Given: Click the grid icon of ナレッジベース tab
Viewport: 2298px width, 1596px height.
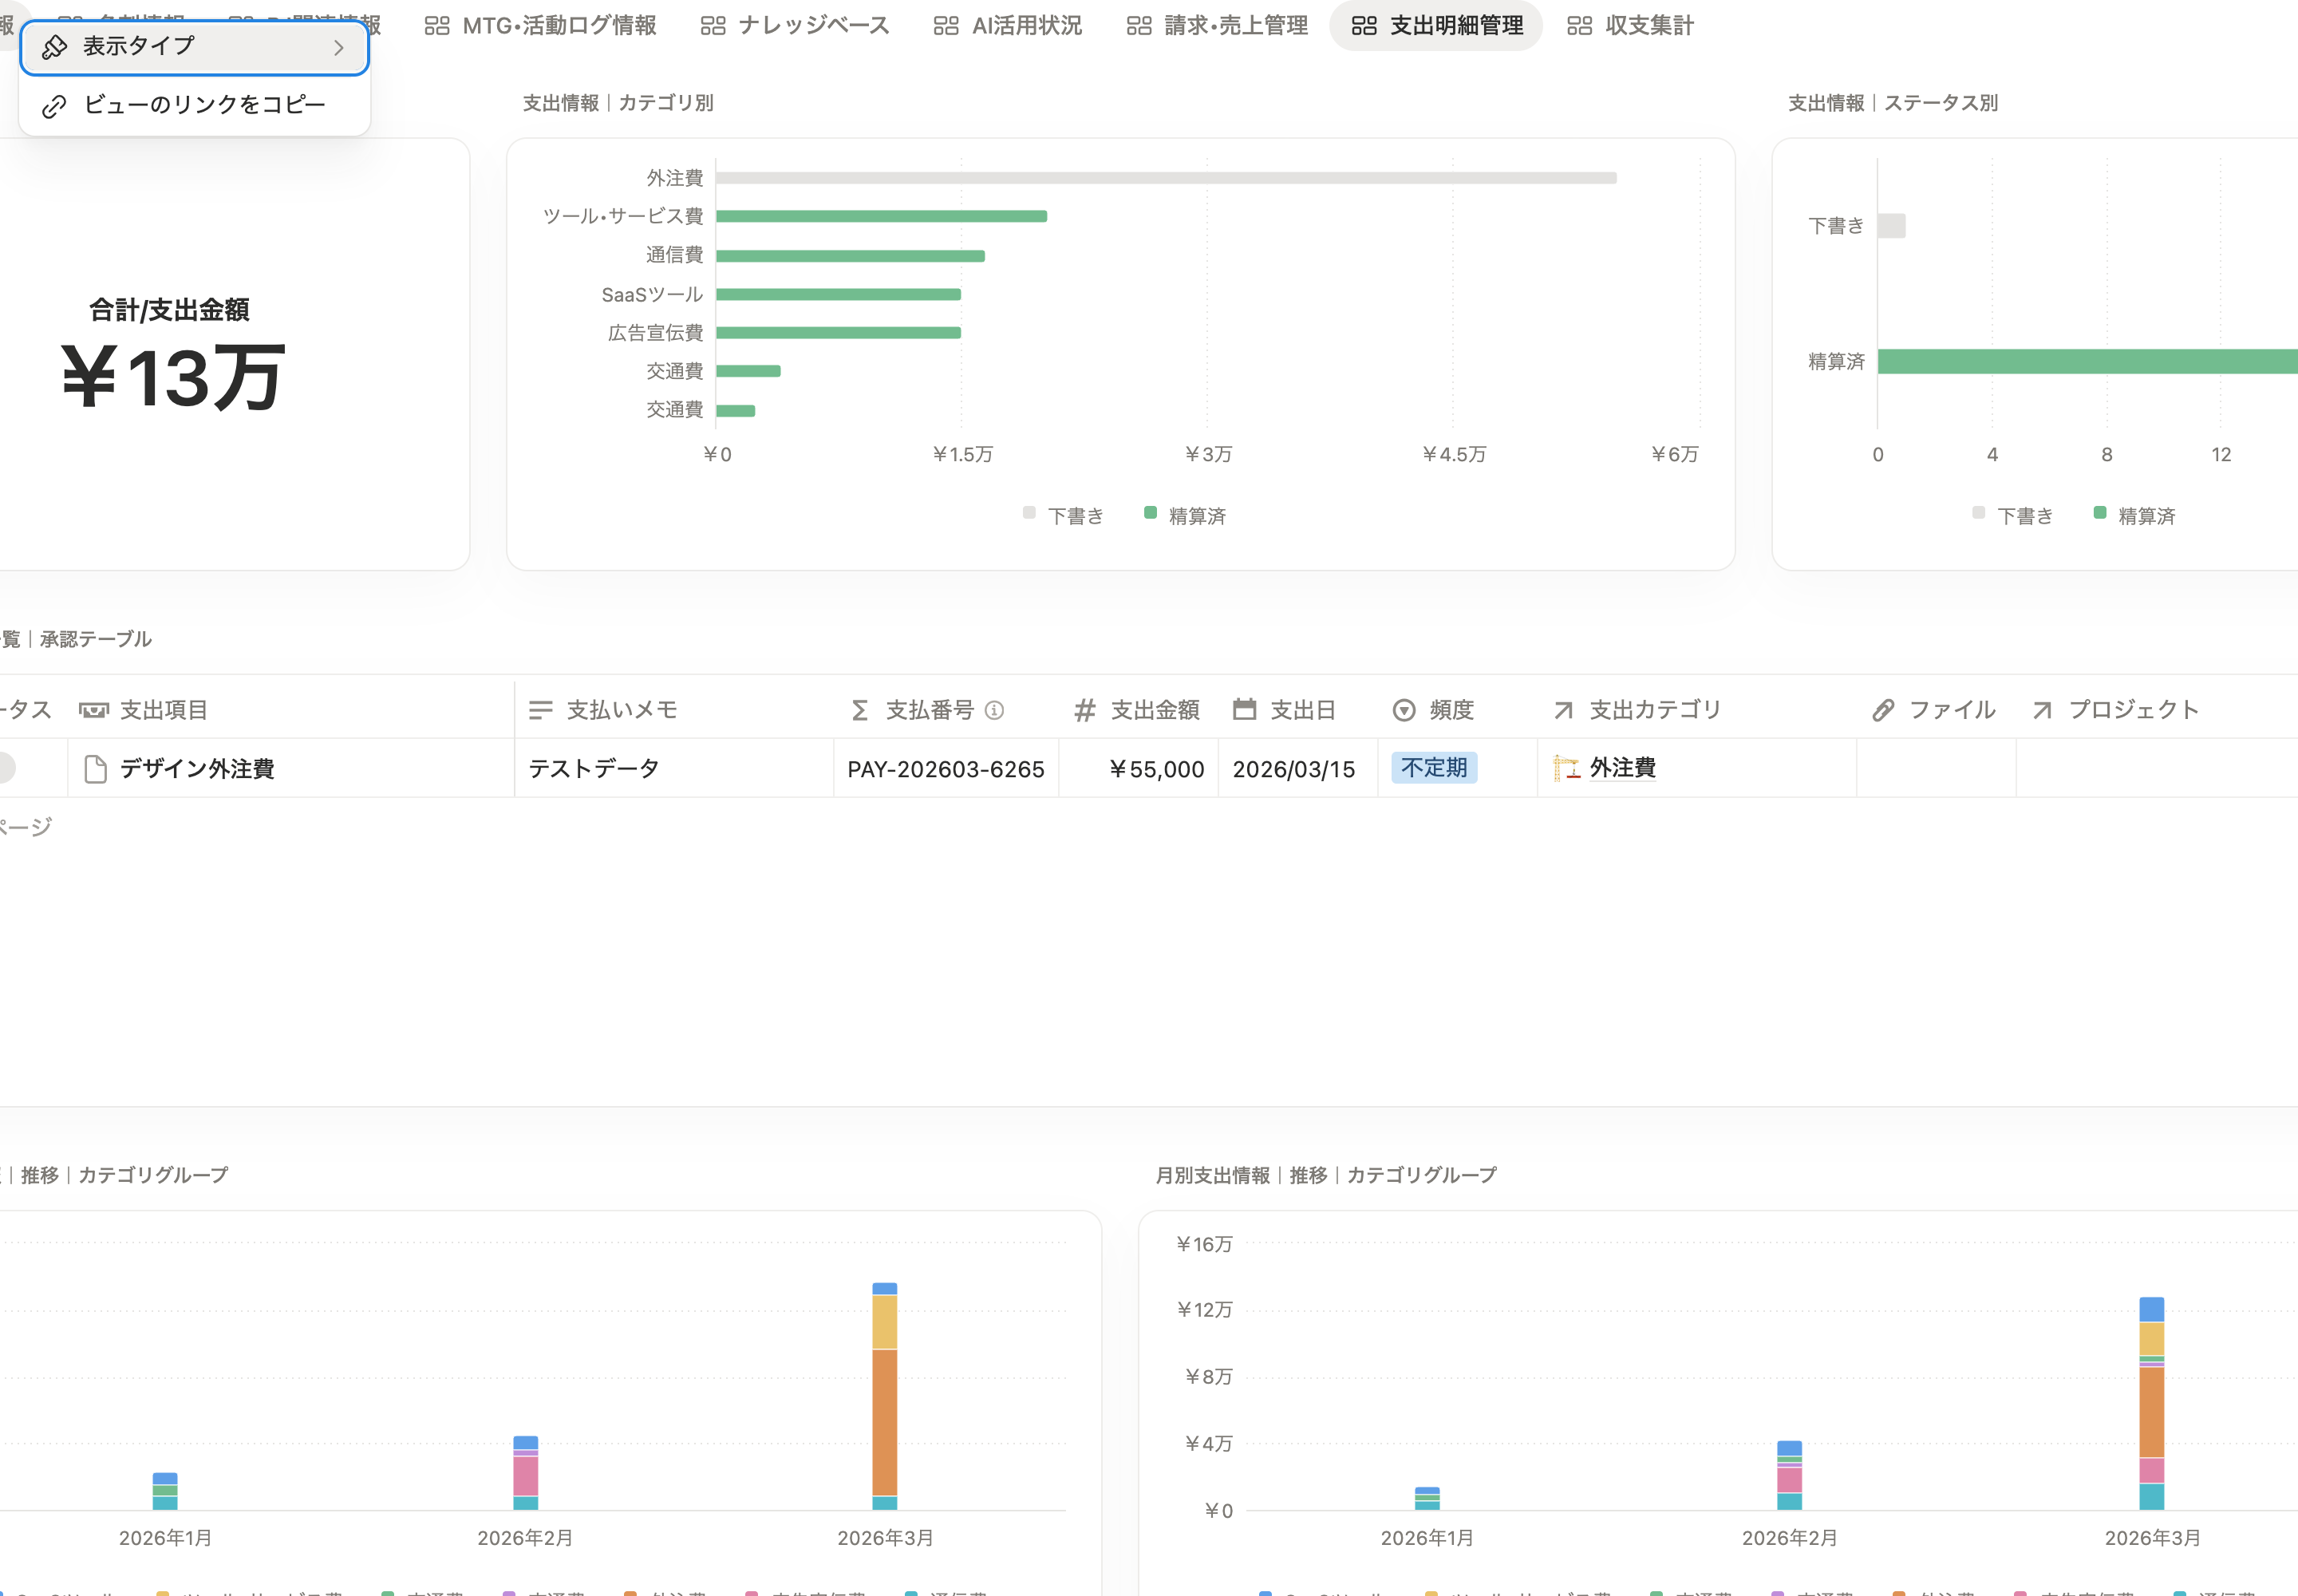Looking at the screenshot, I should pos(713,26).
